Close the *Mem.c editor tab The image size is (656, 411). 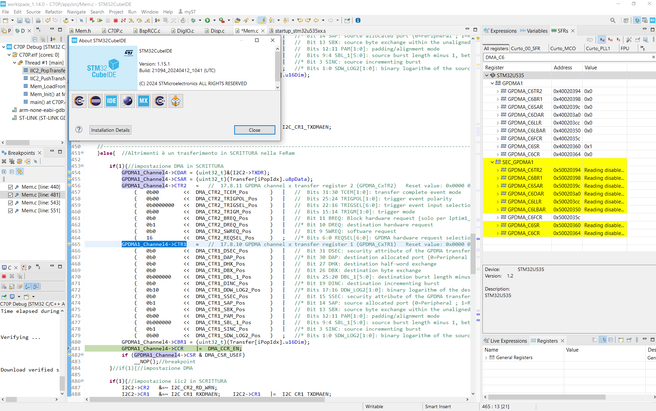pos(263,31)
